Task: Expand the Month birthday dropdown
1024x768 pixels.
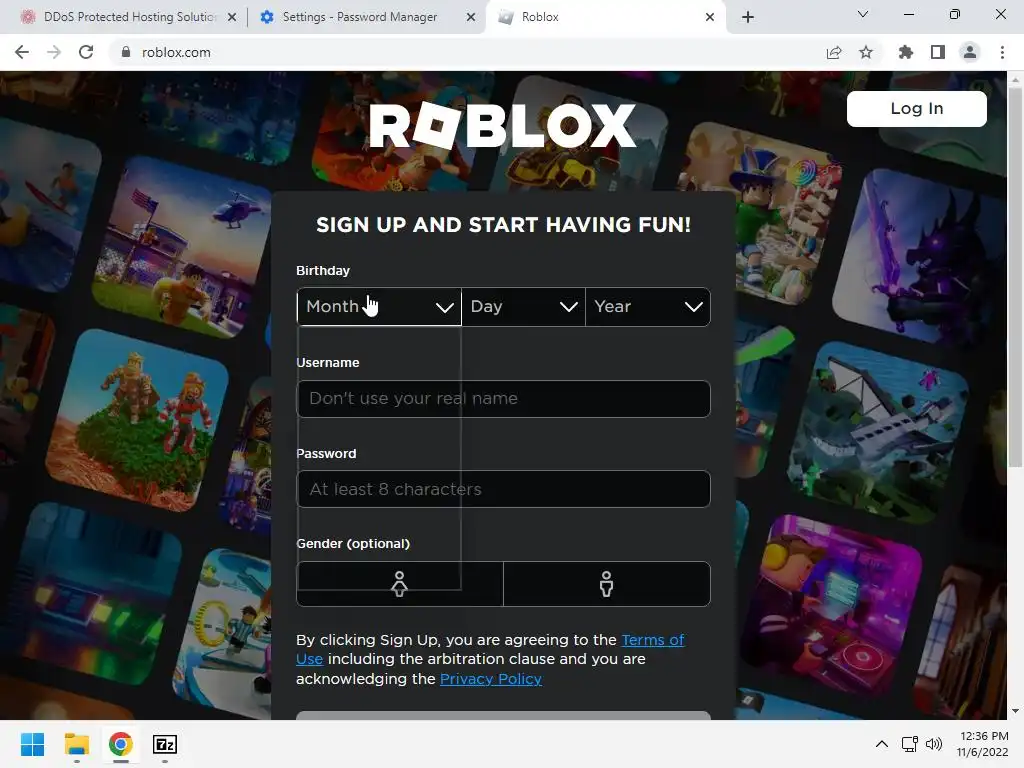Action: [x=379, y=306]
